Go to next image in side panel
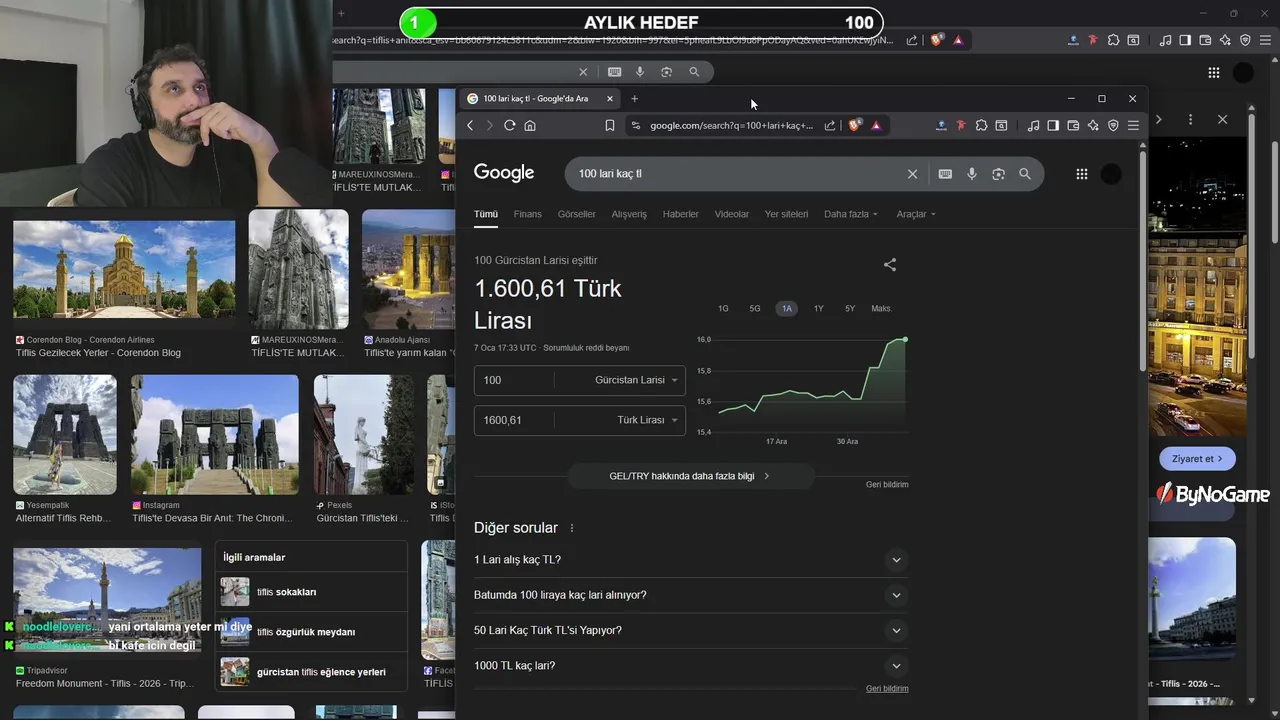Viewport: 1280px width, 720px height. 1159,119
